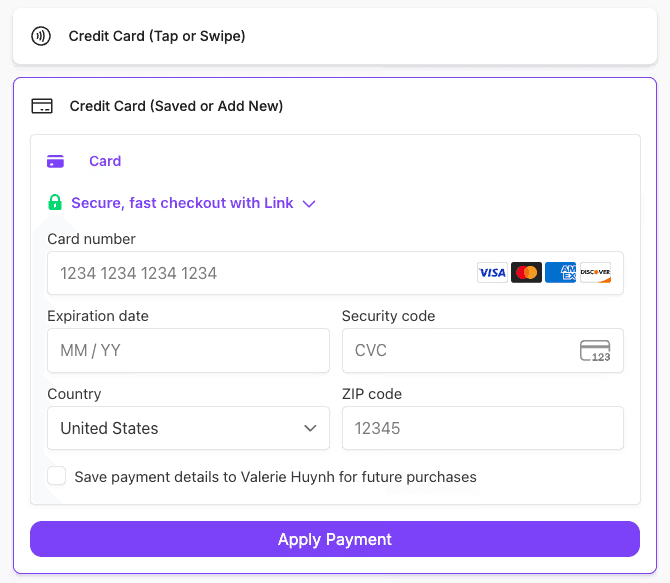Click the CVC card hint icon
The image size is (670, 583).
[x=595, y=351]
